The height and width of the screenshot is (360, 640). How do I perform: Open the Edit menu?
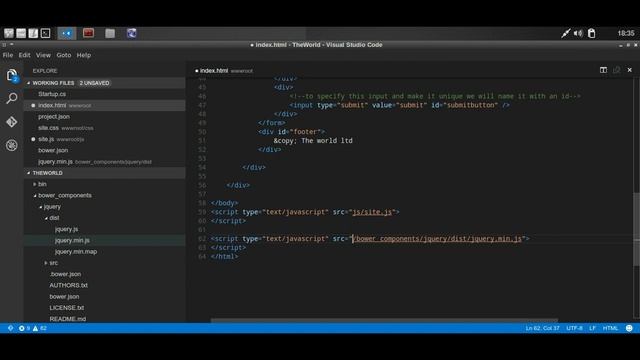pyautogui.click(x=24, y=55)
